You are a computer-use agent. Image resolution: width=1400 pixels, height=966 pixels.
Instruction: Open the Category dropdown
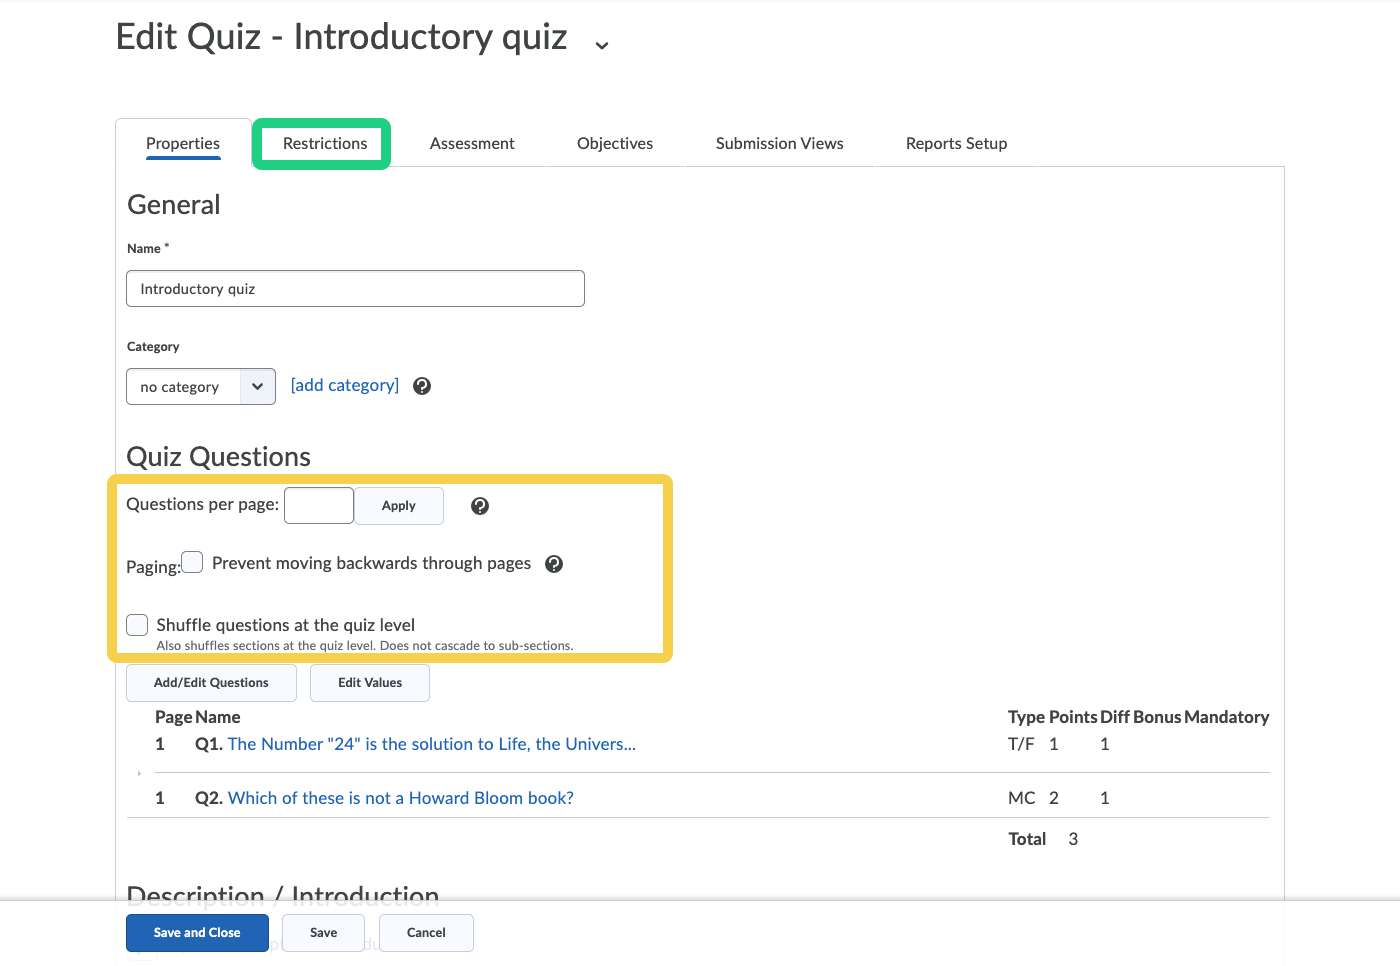click(x=200, y=387)
